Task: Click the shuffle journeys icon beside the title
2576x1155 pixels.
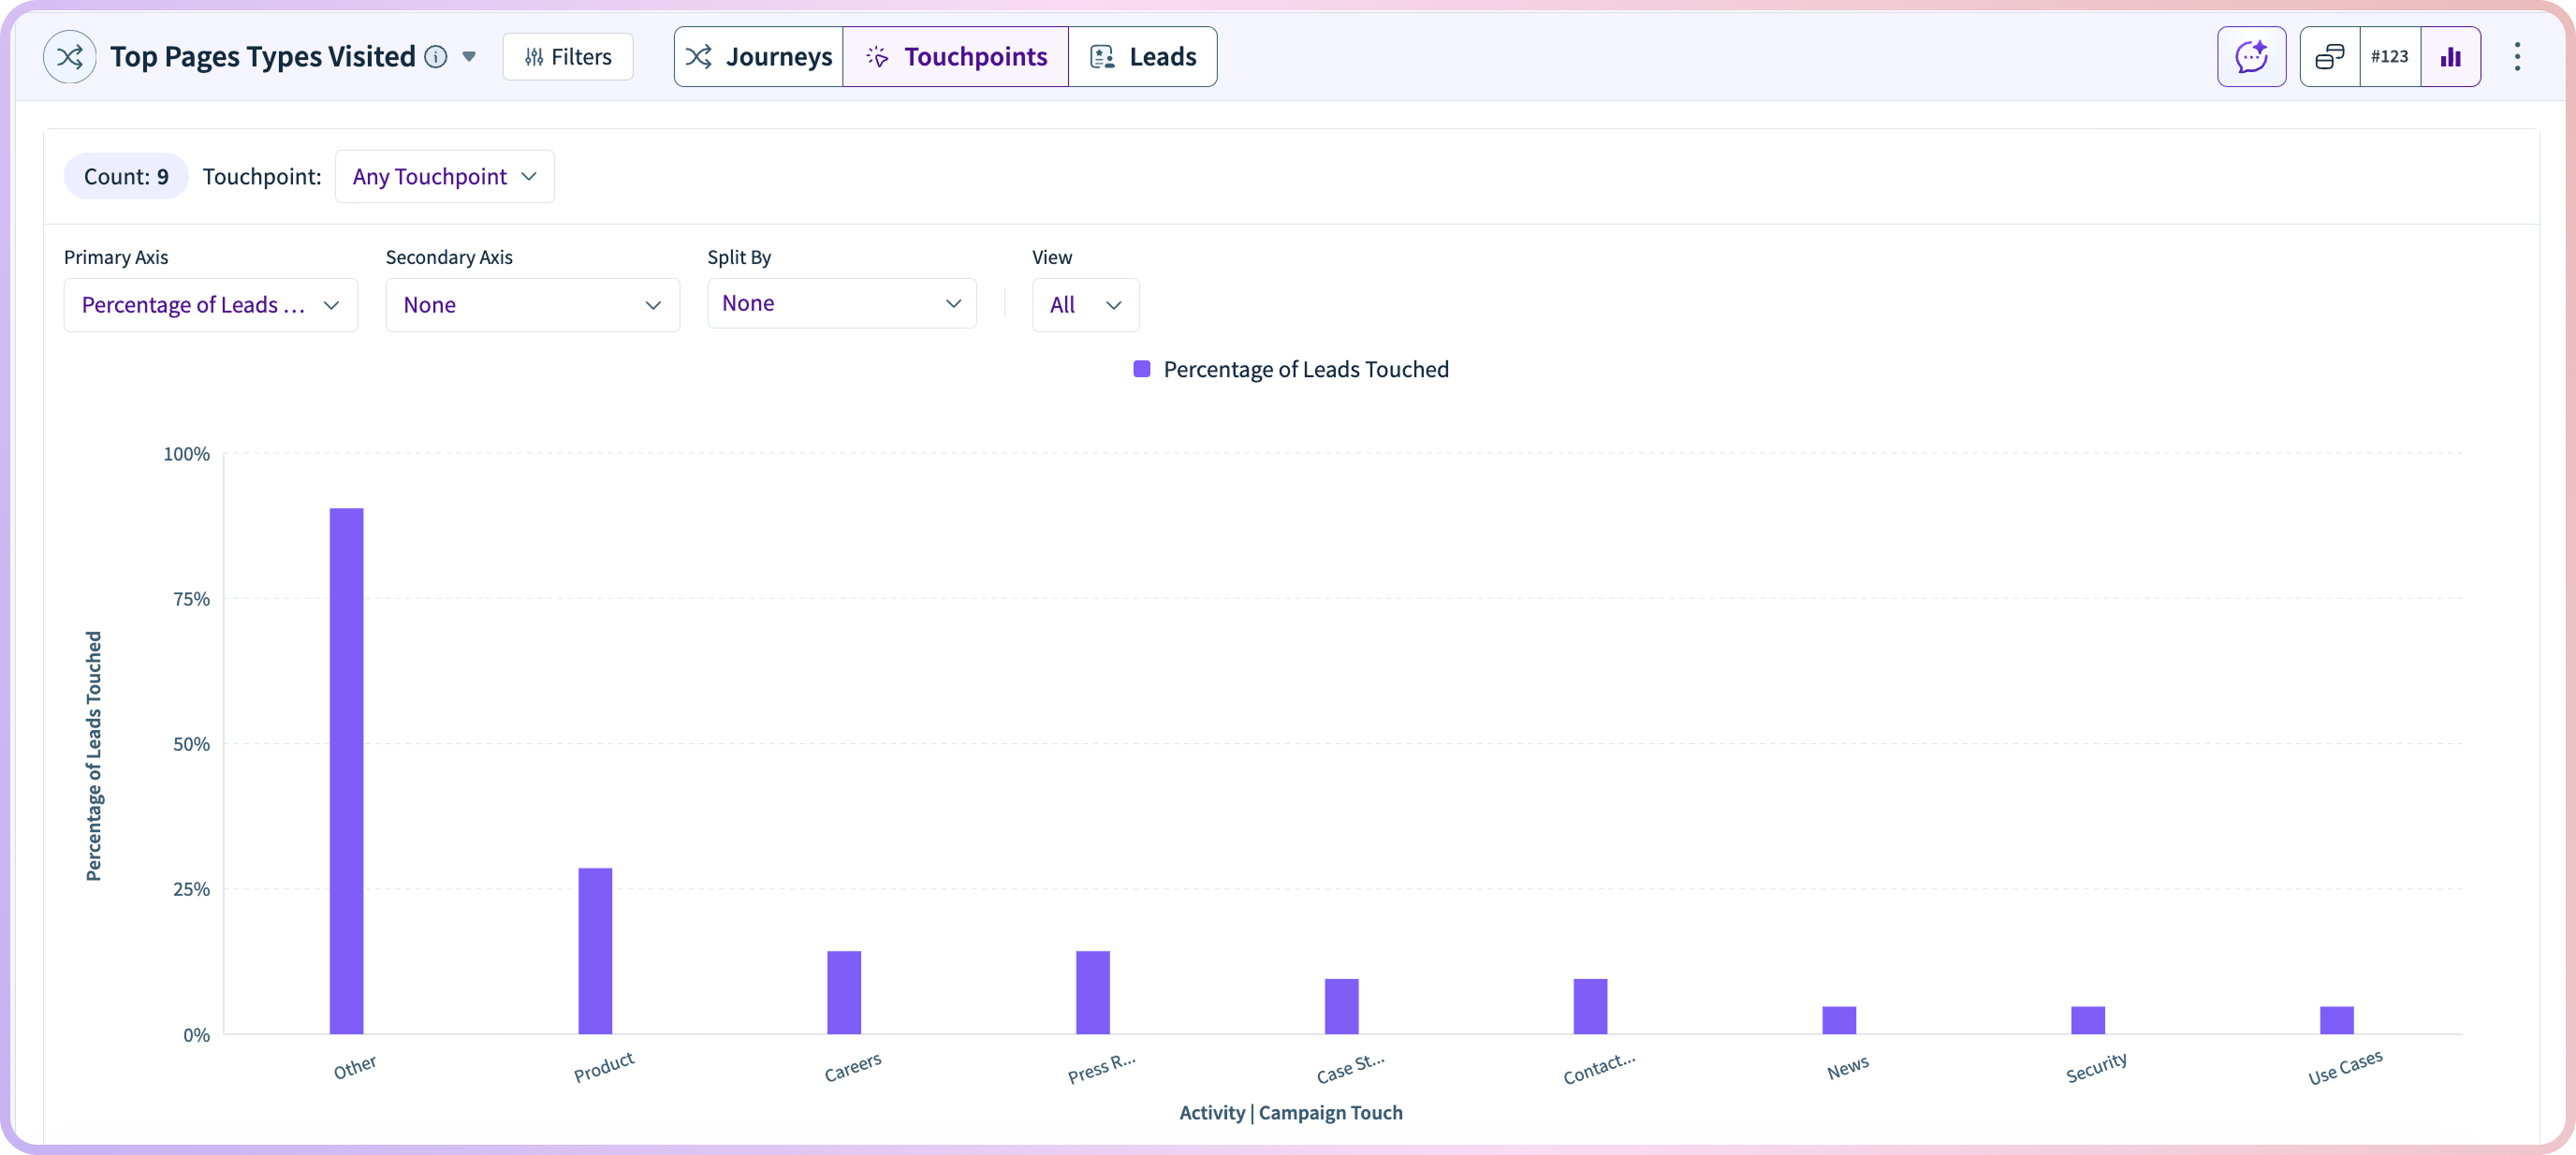Action: click(x=69, y=57)
